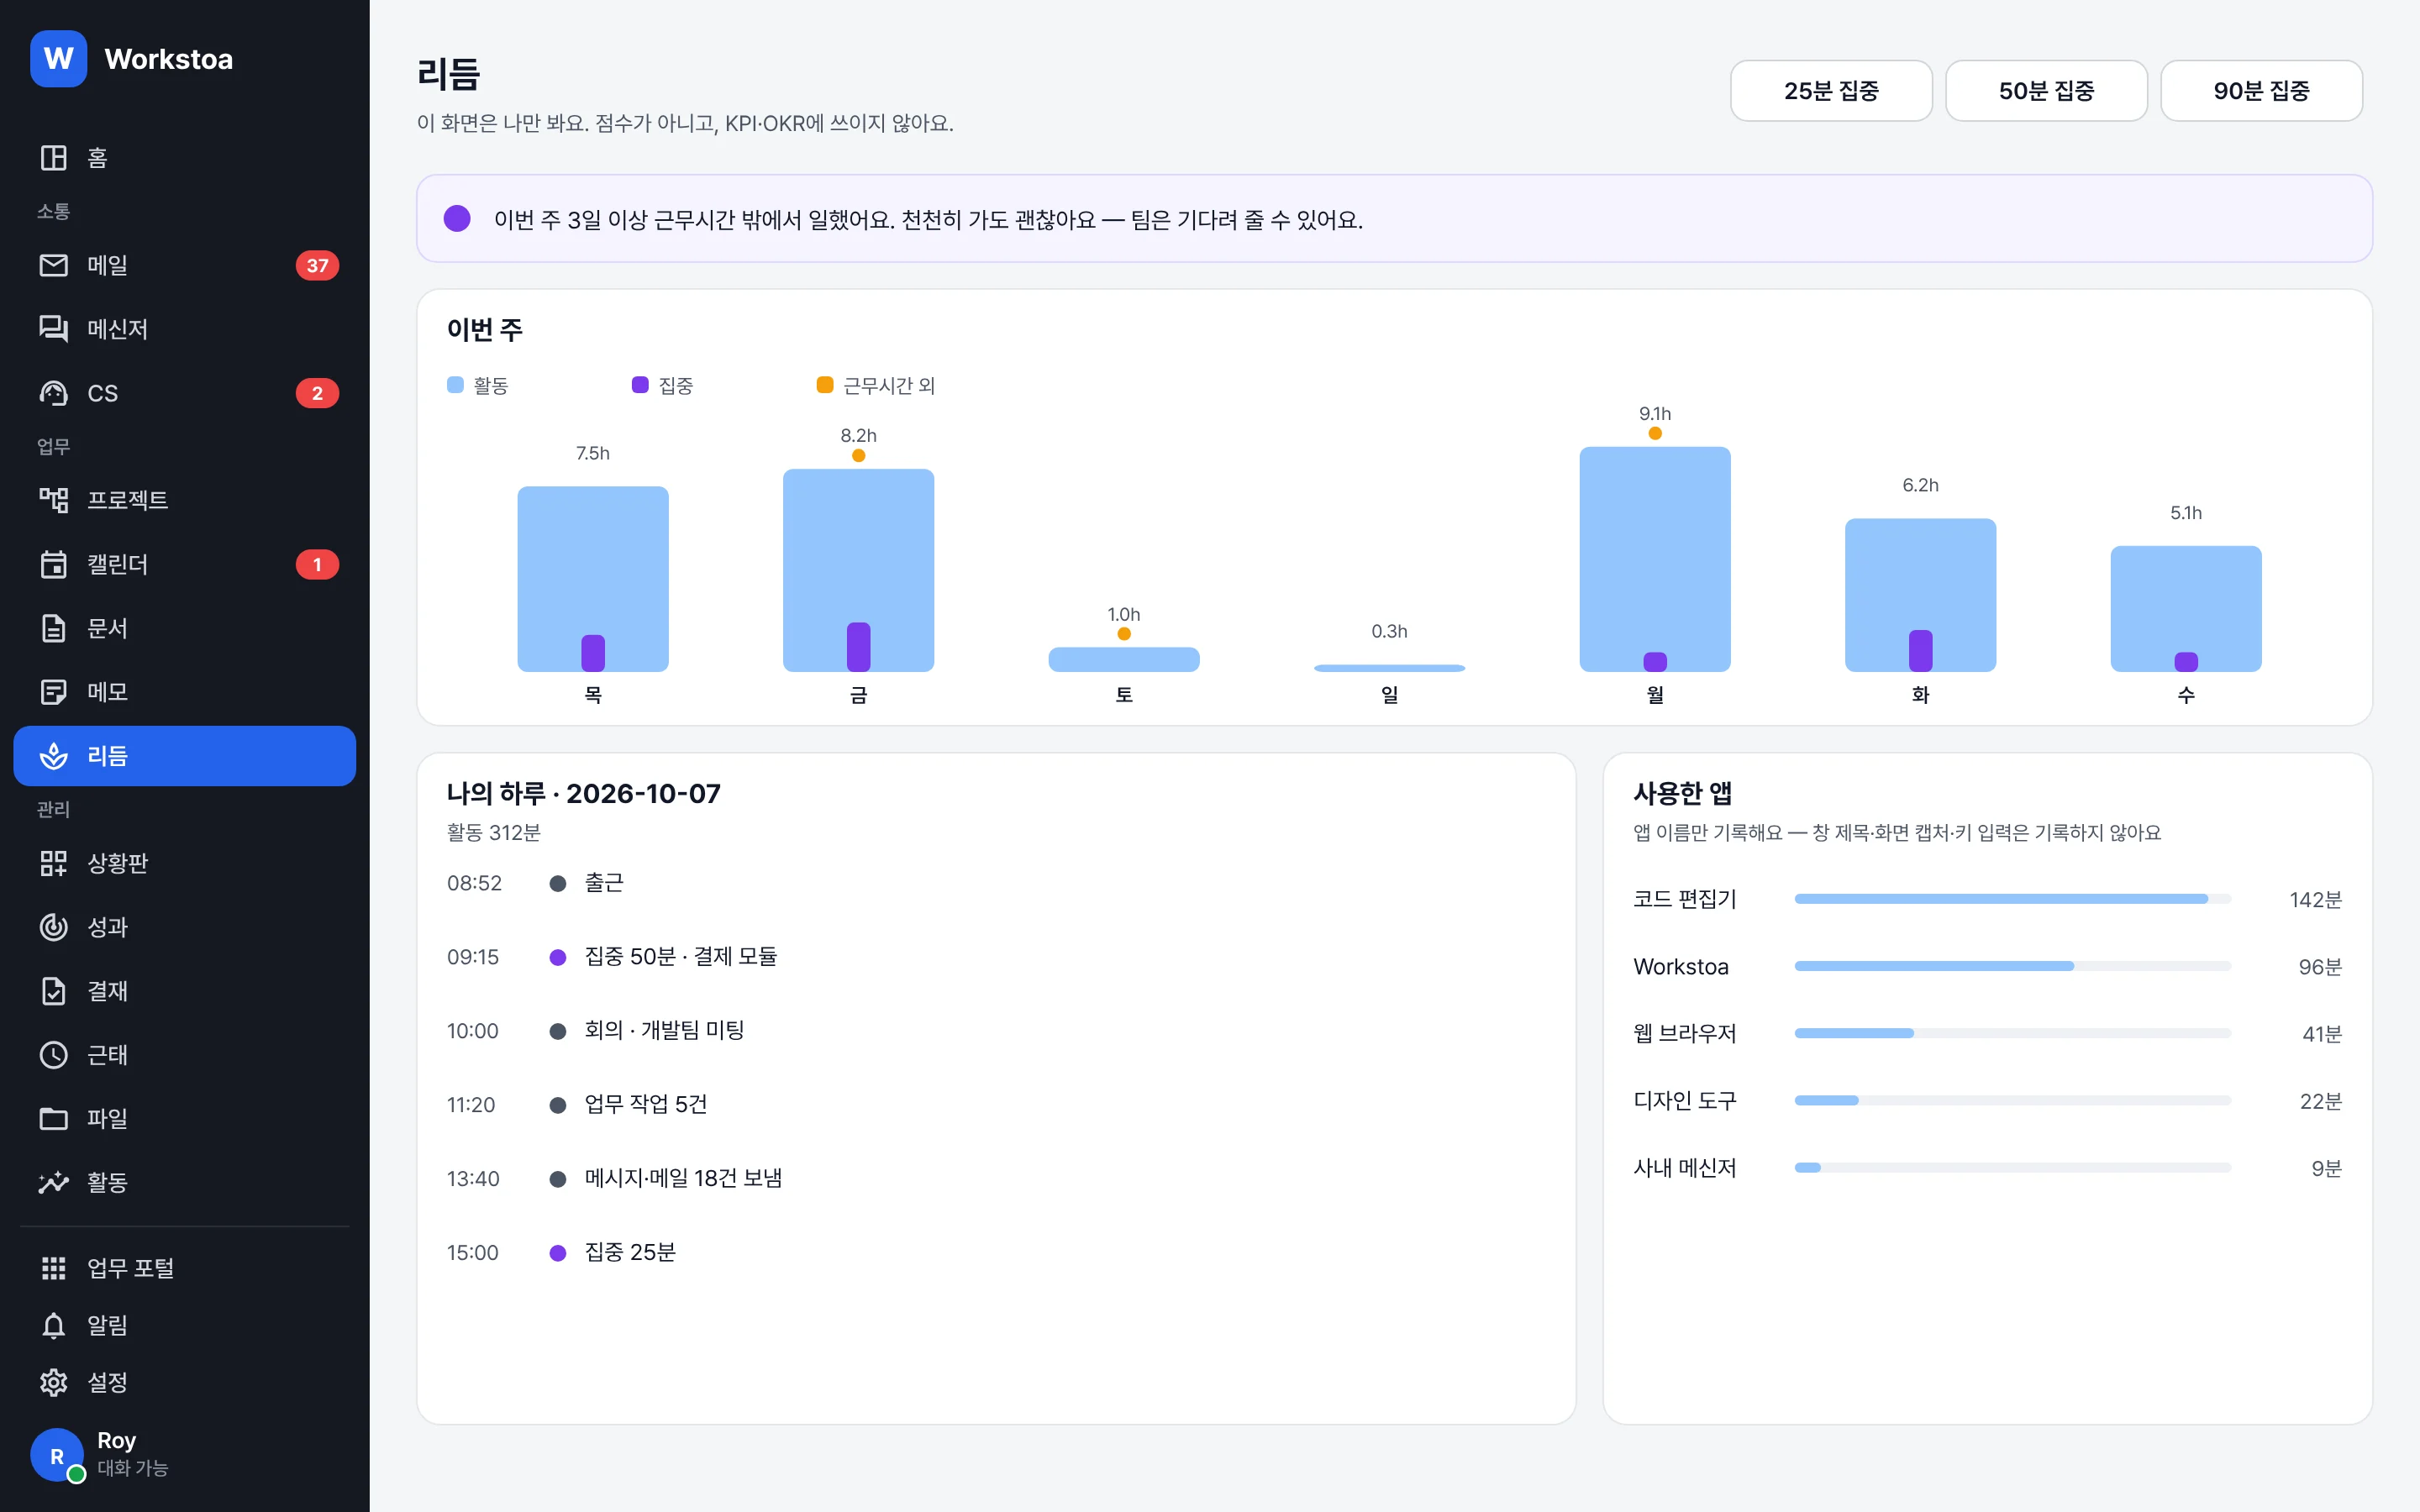Click the calendar badge showing 1

(x=317, y=564)
